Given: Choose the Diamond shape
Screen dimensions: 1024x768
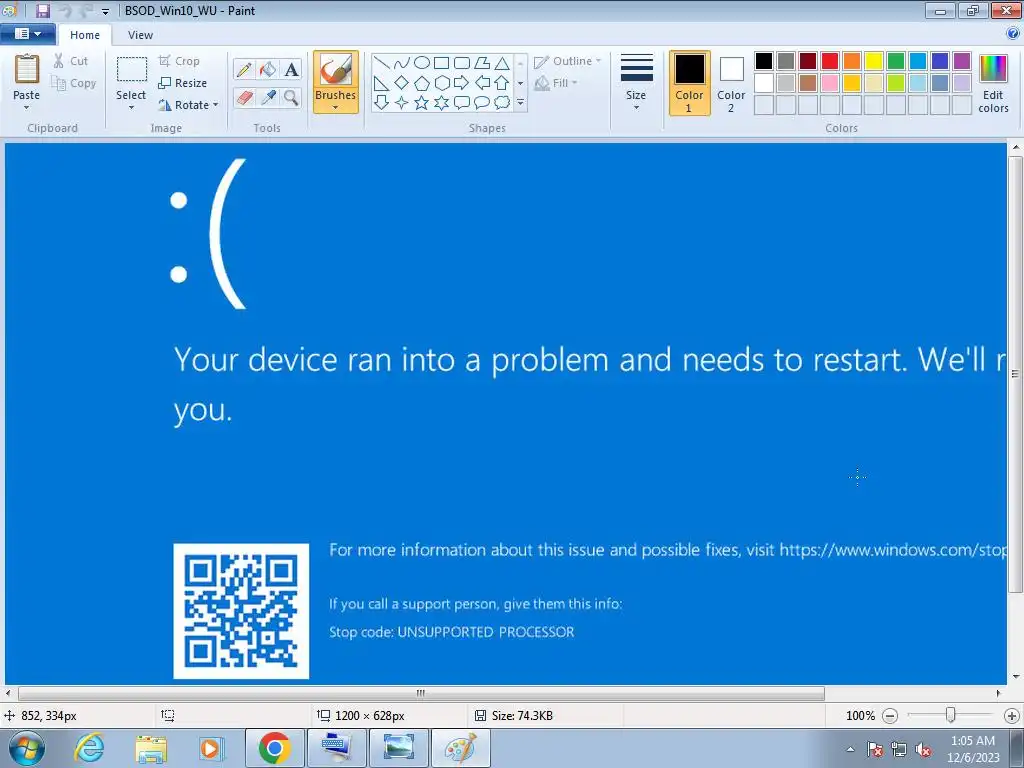Looking at the screenshot, I should pyautogui.click(x=402, y=83).
